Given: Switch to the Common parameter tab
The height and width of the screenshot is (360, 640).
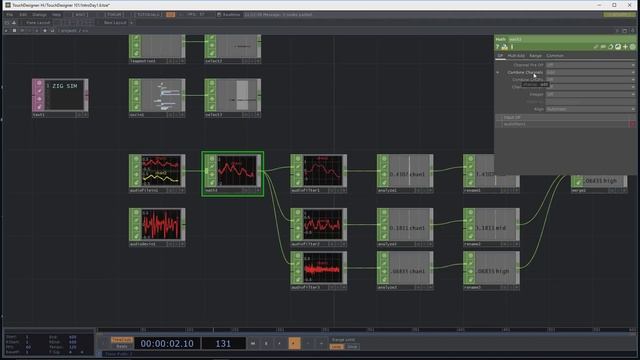Looking at the screenshot, I should pyautogui.click(x=555, y=56).
